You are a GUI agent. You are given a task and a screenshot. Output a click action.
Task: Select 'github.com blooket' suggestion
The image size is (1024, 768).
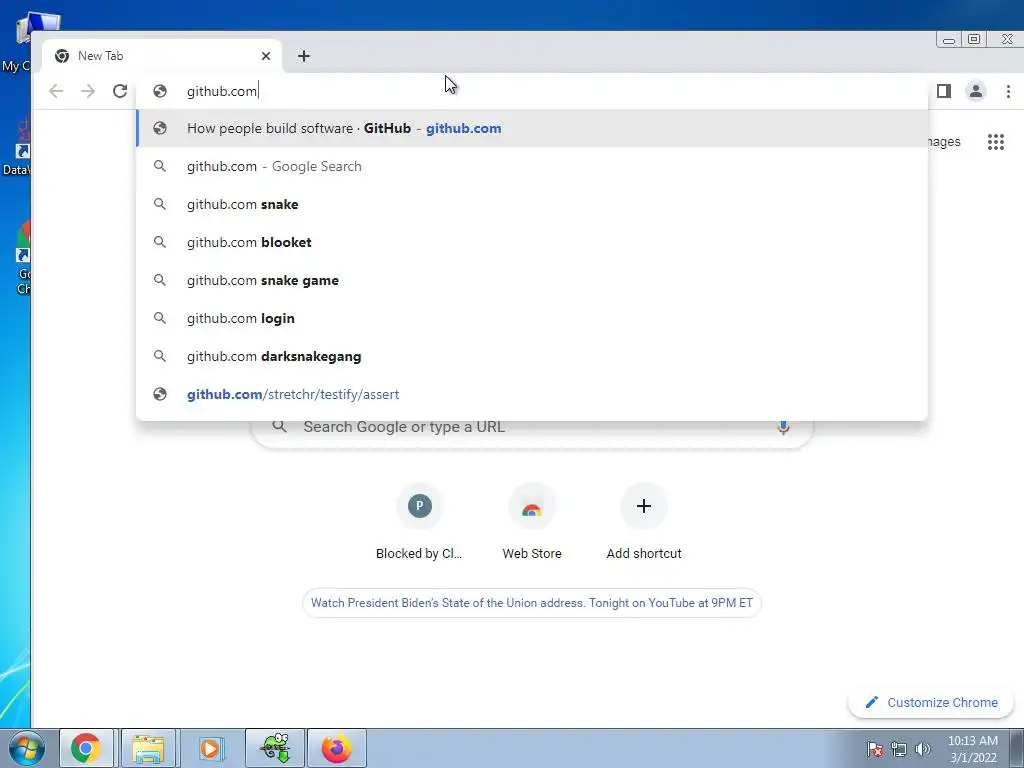tap(532, 242)
